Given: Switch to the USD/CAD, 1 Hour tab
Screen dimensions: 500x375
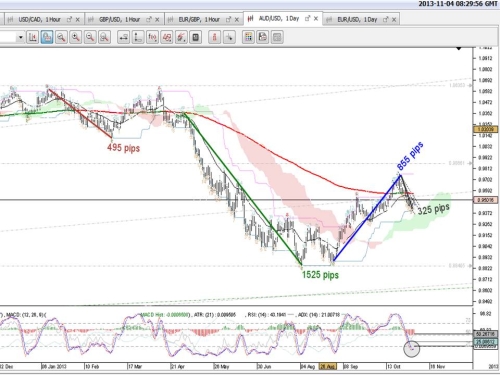Looking at the screenshot, I should [39, 20].
